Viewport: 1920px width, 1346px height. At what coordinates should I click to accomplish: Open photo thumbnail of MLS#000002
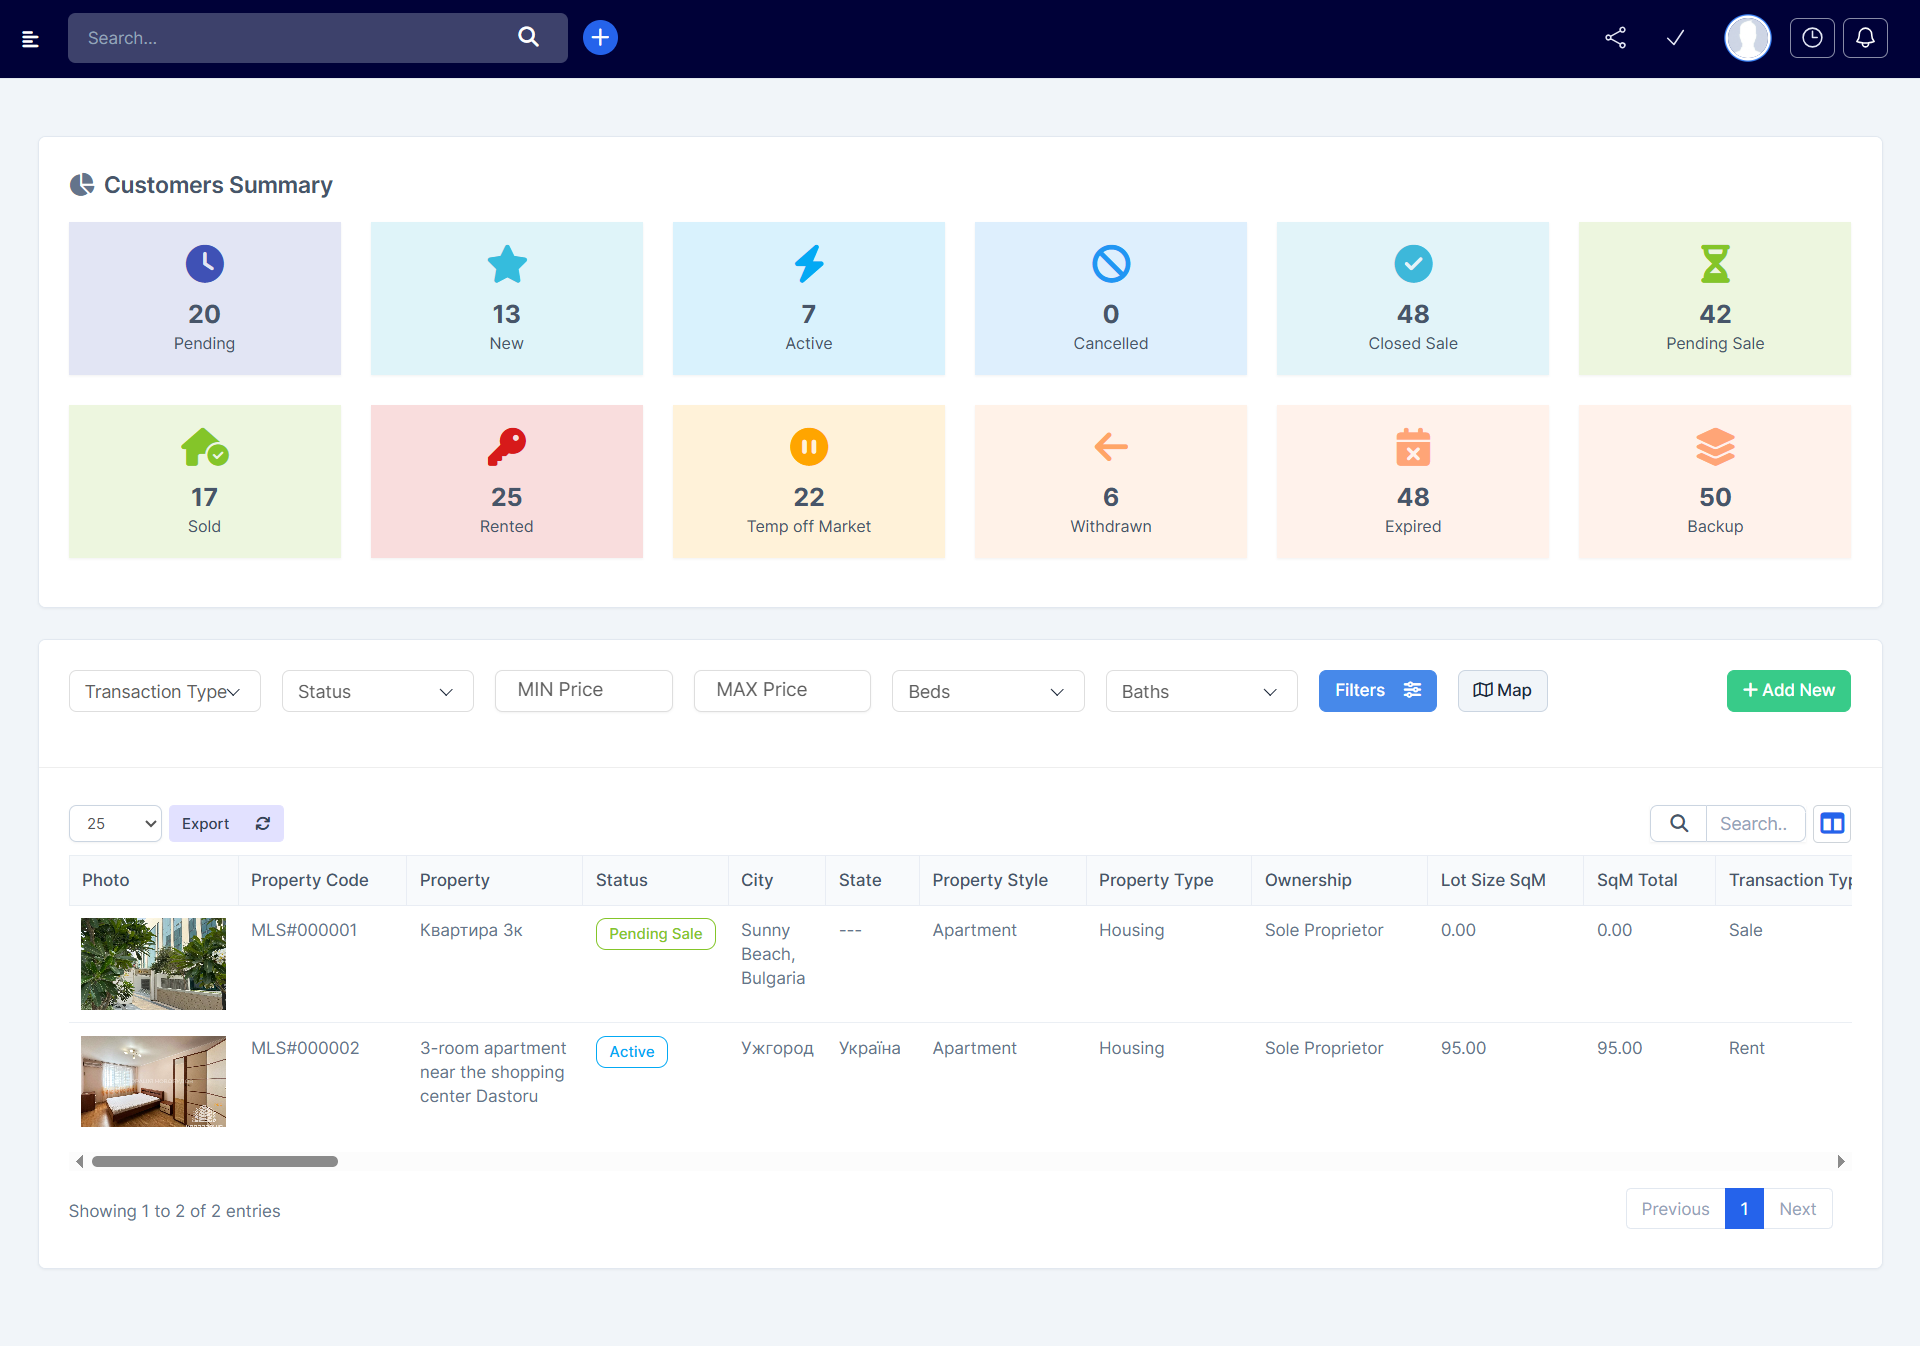pyautogui.click(x=153, y=1082)
